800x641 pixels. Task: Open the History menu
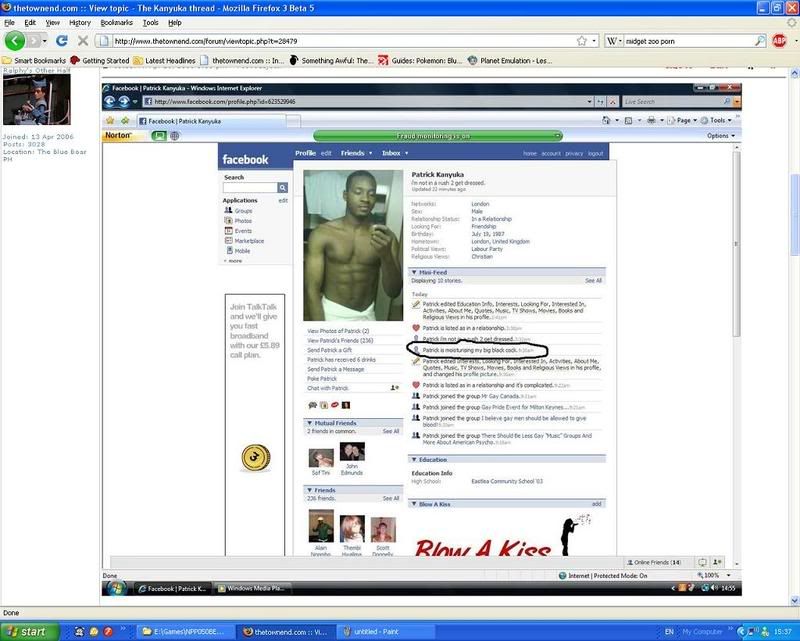[x=80, y=23]
